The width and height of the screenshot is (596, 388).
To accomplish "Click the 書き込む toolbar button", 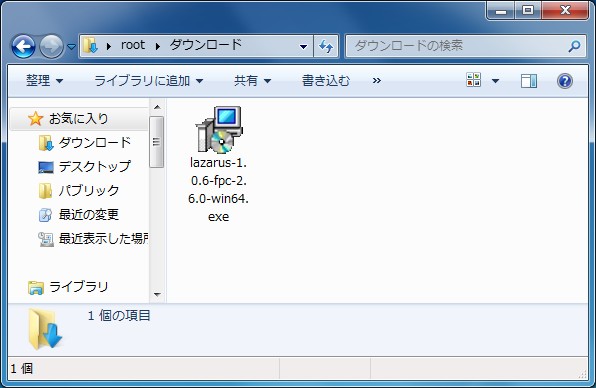I will click(x=326, y=81).
